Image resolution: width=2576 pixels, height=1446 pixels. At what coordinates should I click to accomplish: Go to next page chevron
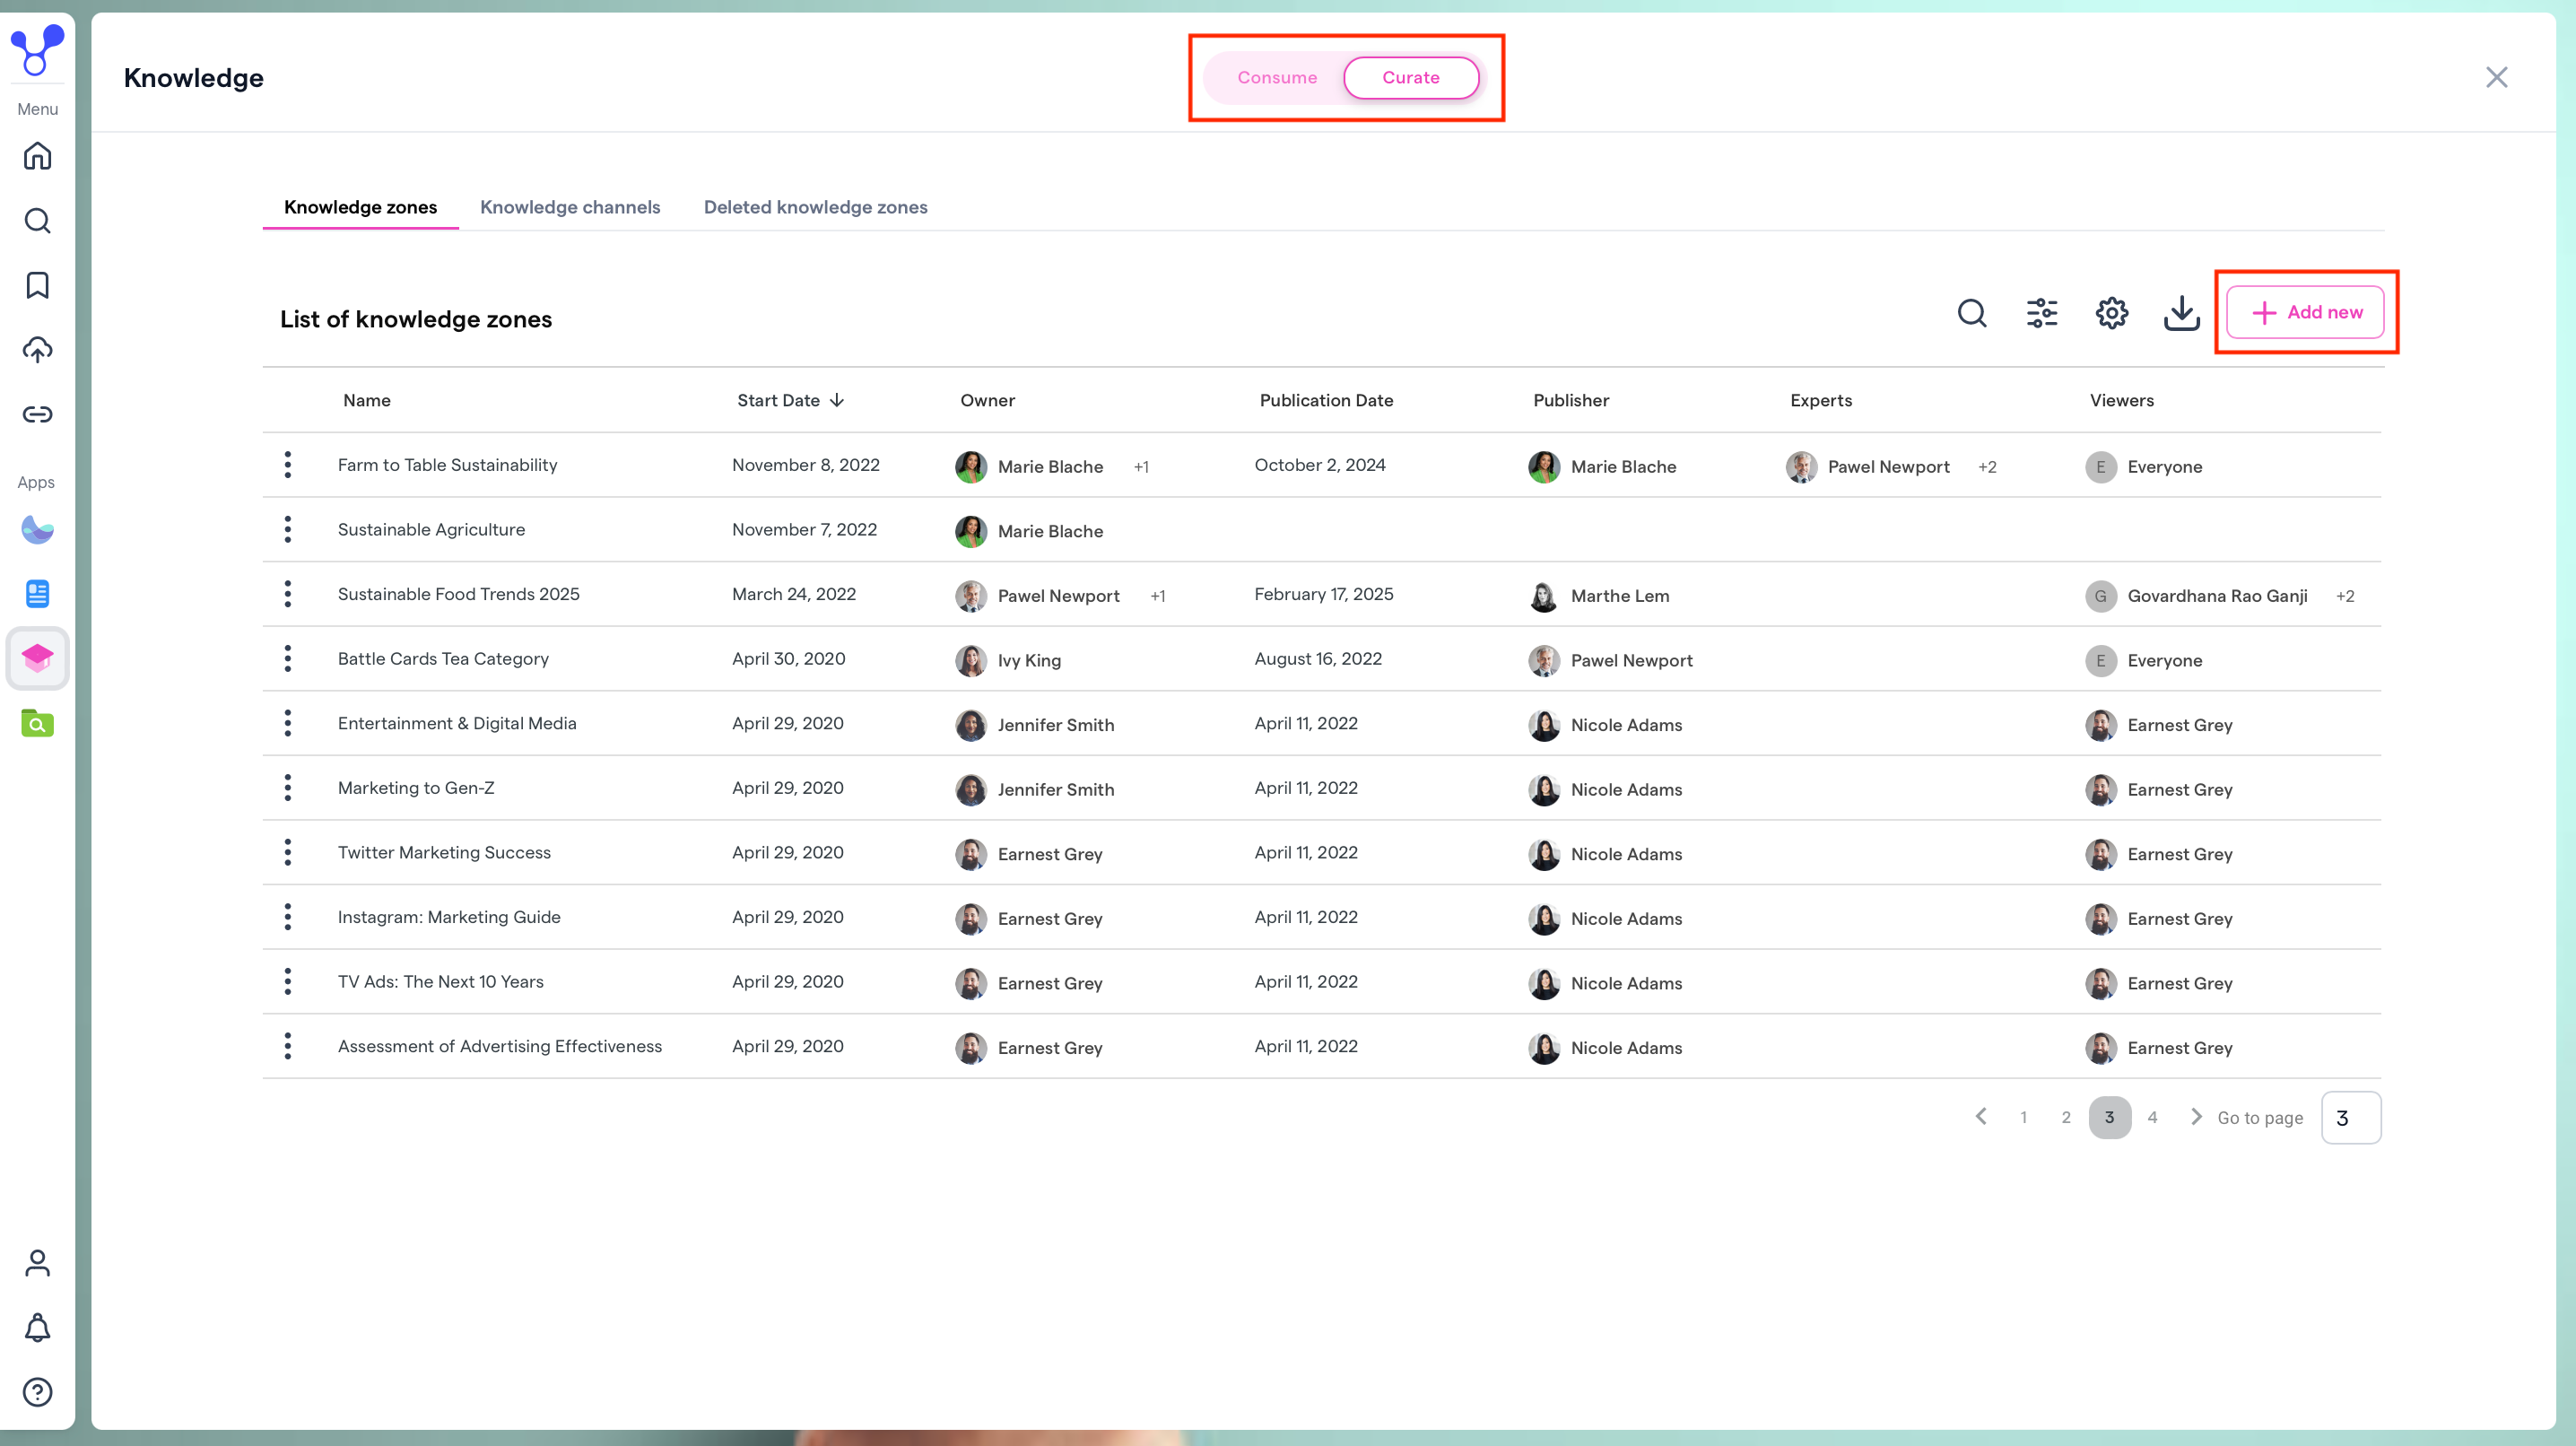[x=2196, y=1116]
